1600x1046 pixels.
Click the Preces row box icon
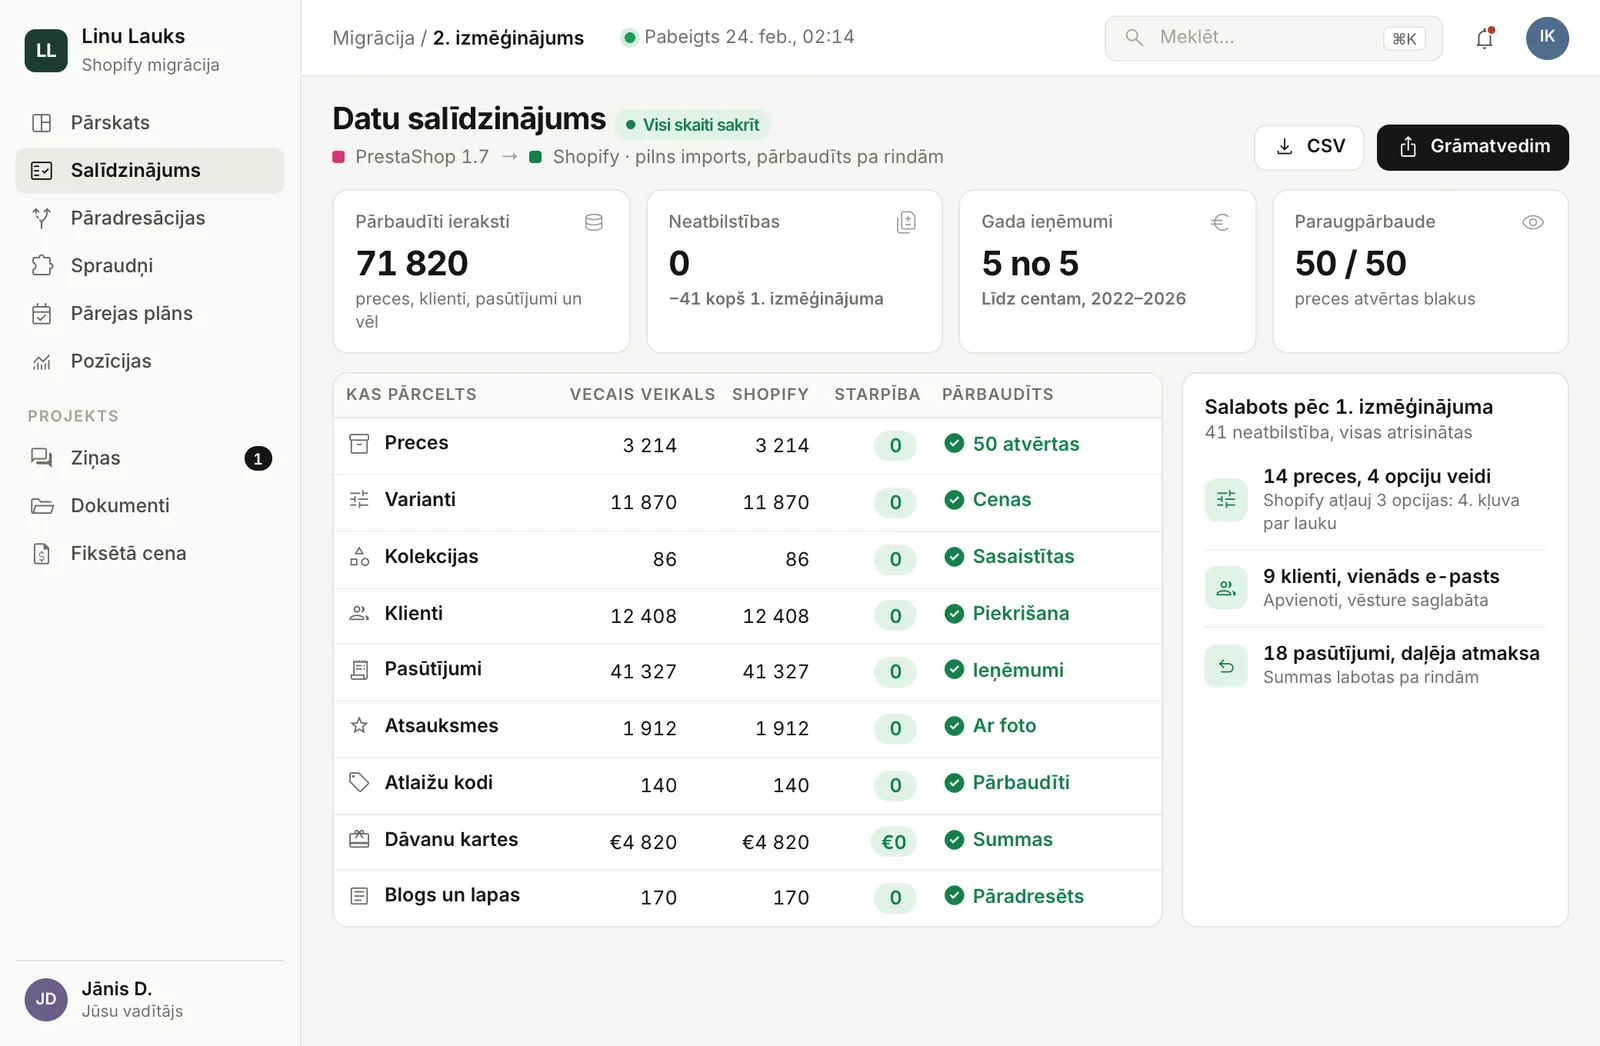pos(359,443)
